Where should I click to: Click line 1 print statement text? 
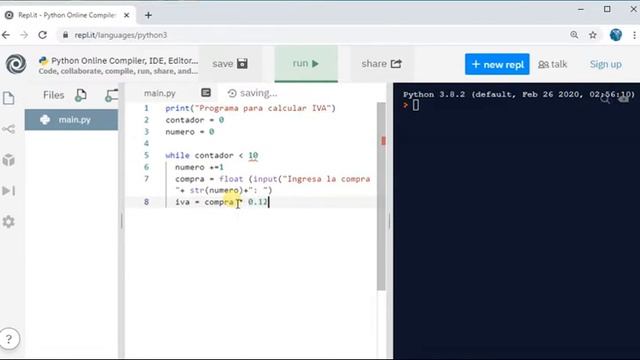point(250,108)
